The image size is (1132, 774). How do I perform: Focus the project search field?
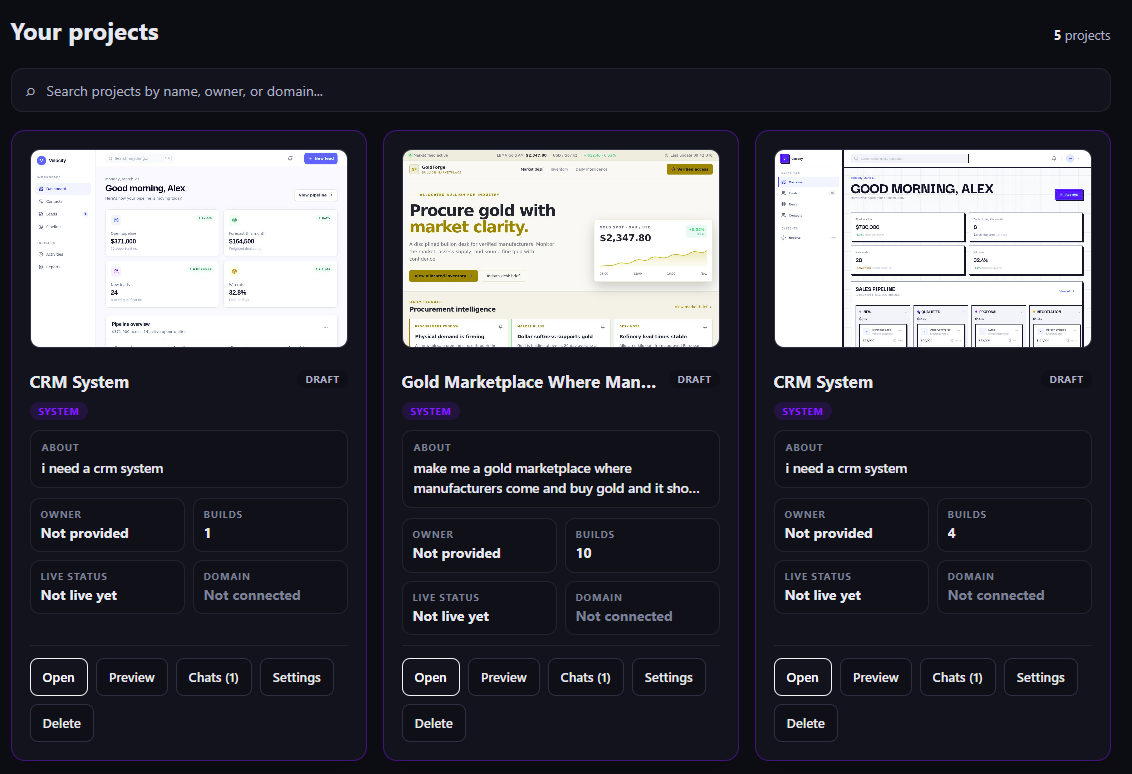pyautogui.click(x=560, y=90)
